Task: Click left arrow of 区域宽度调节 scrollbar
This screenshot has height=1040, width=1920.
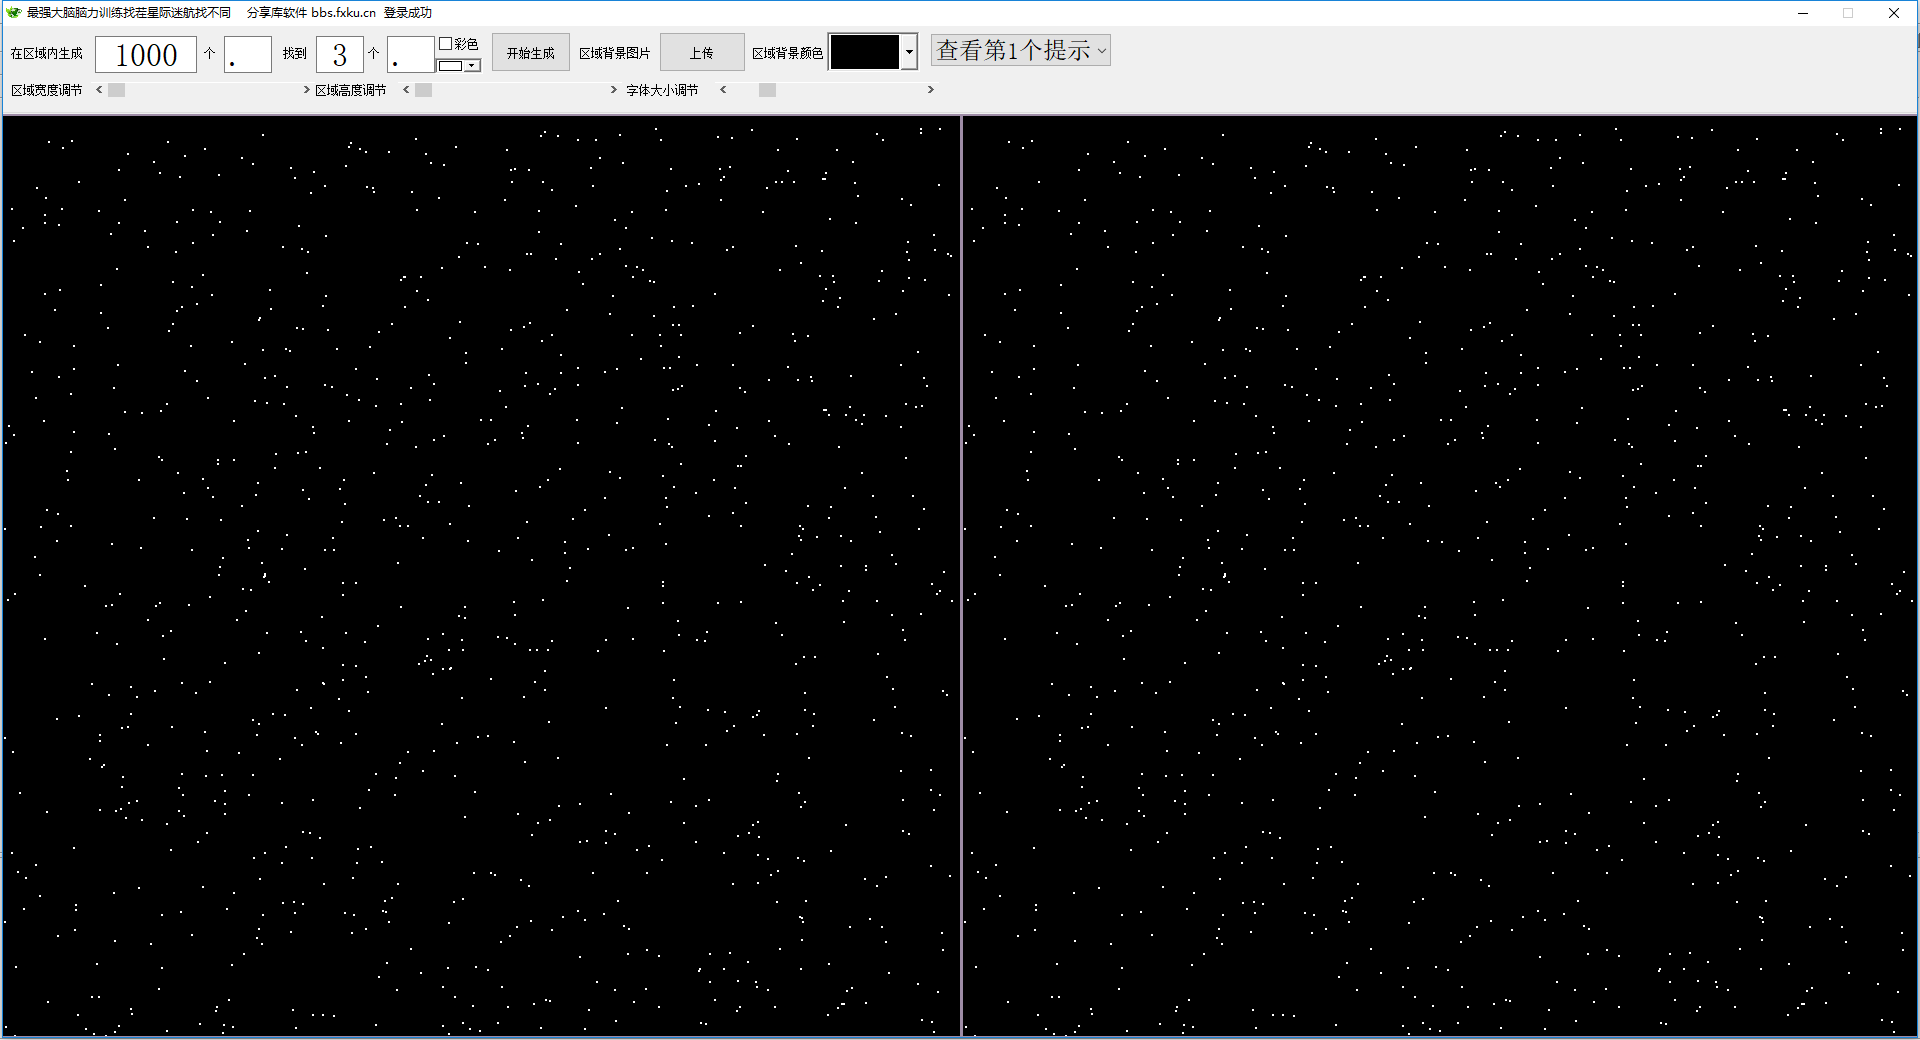Action: (99, 90)
